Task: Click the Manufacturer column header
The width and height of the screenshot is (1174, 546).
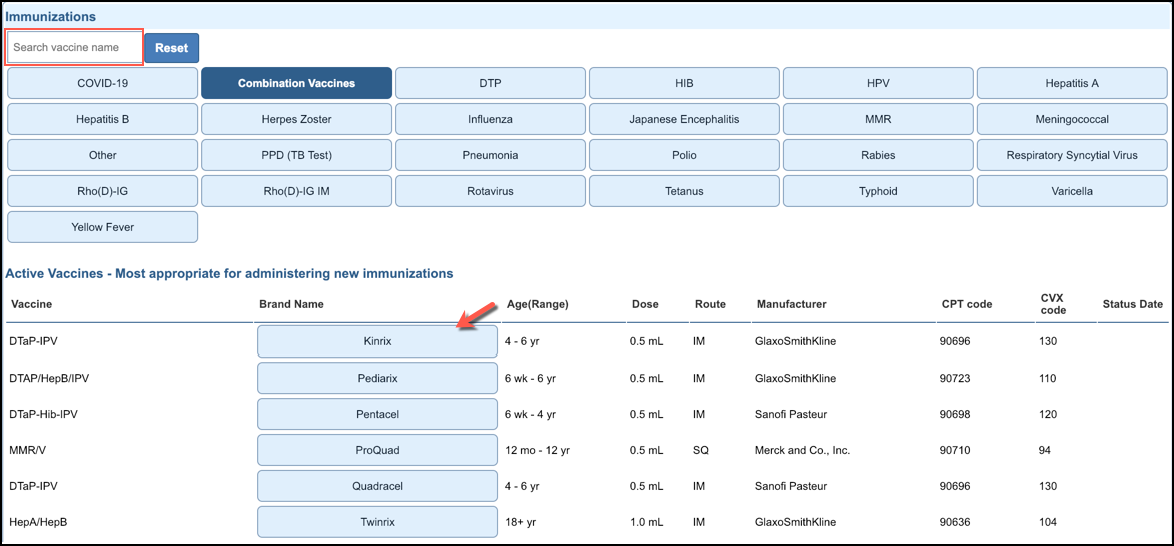Action: (791, 304)
